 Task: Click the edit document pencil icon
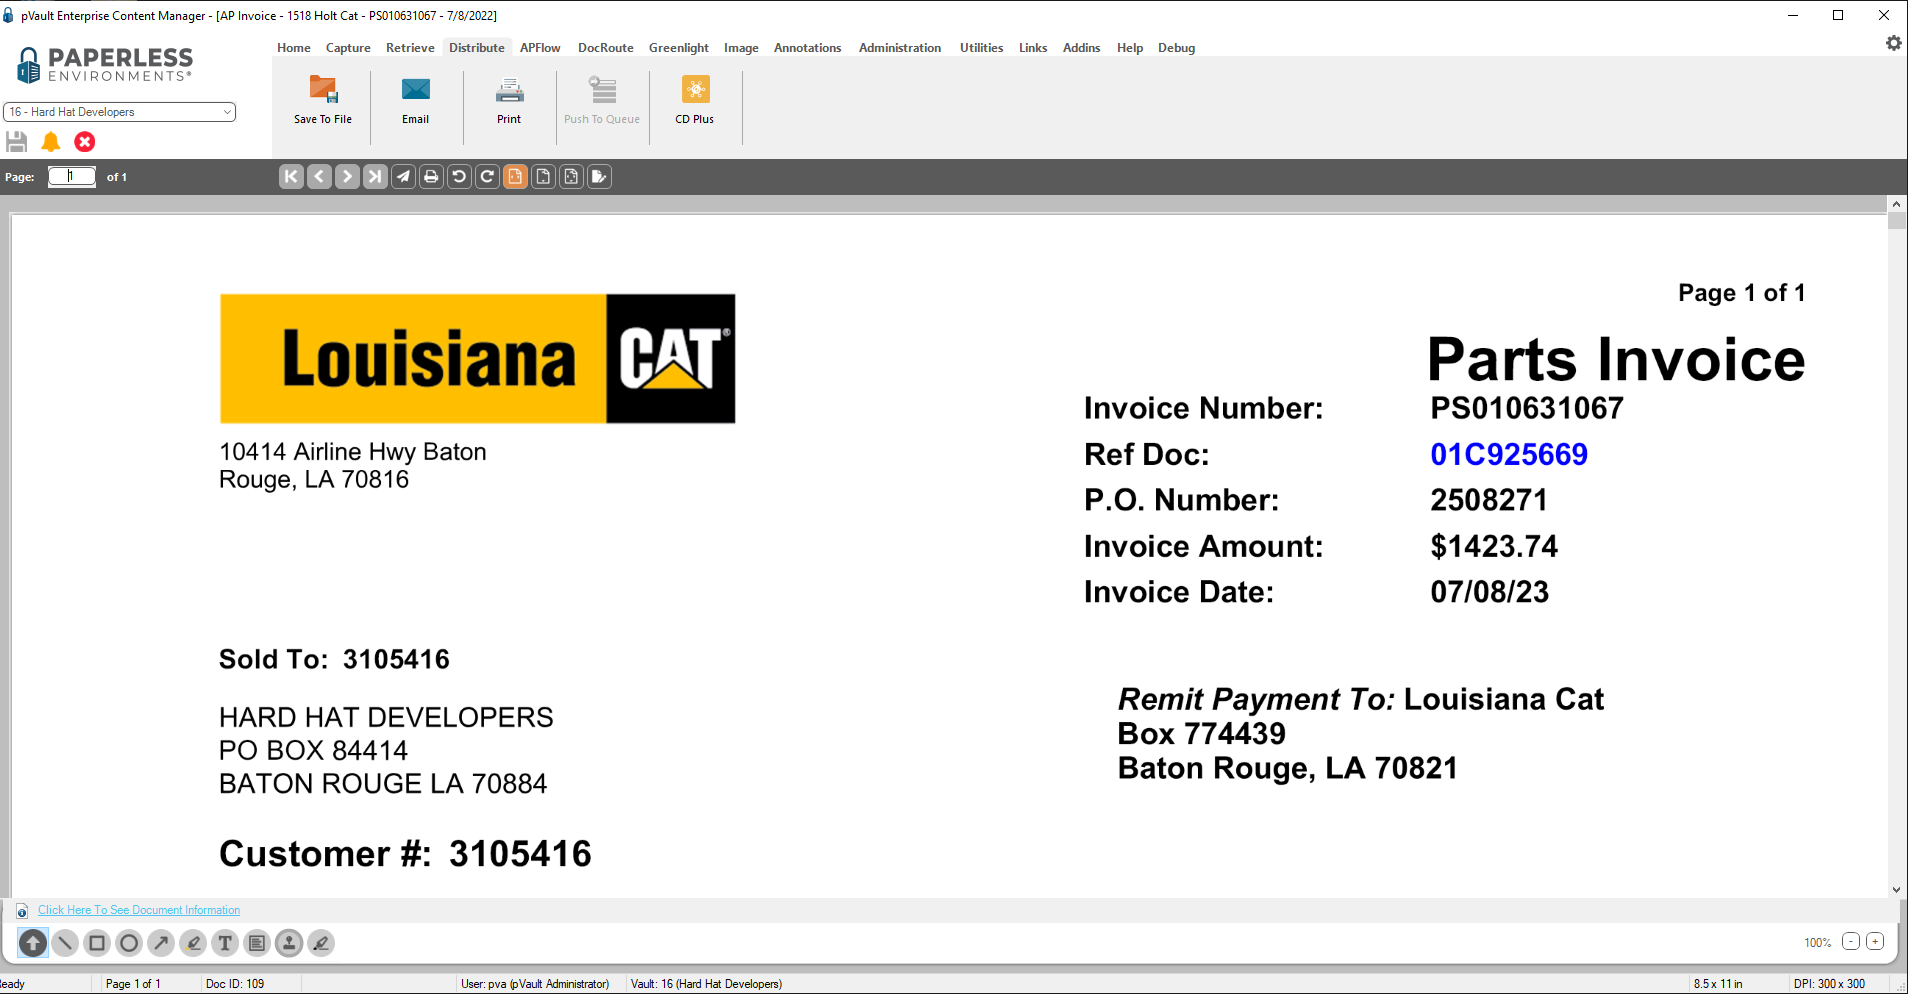(x=599, y=177)
